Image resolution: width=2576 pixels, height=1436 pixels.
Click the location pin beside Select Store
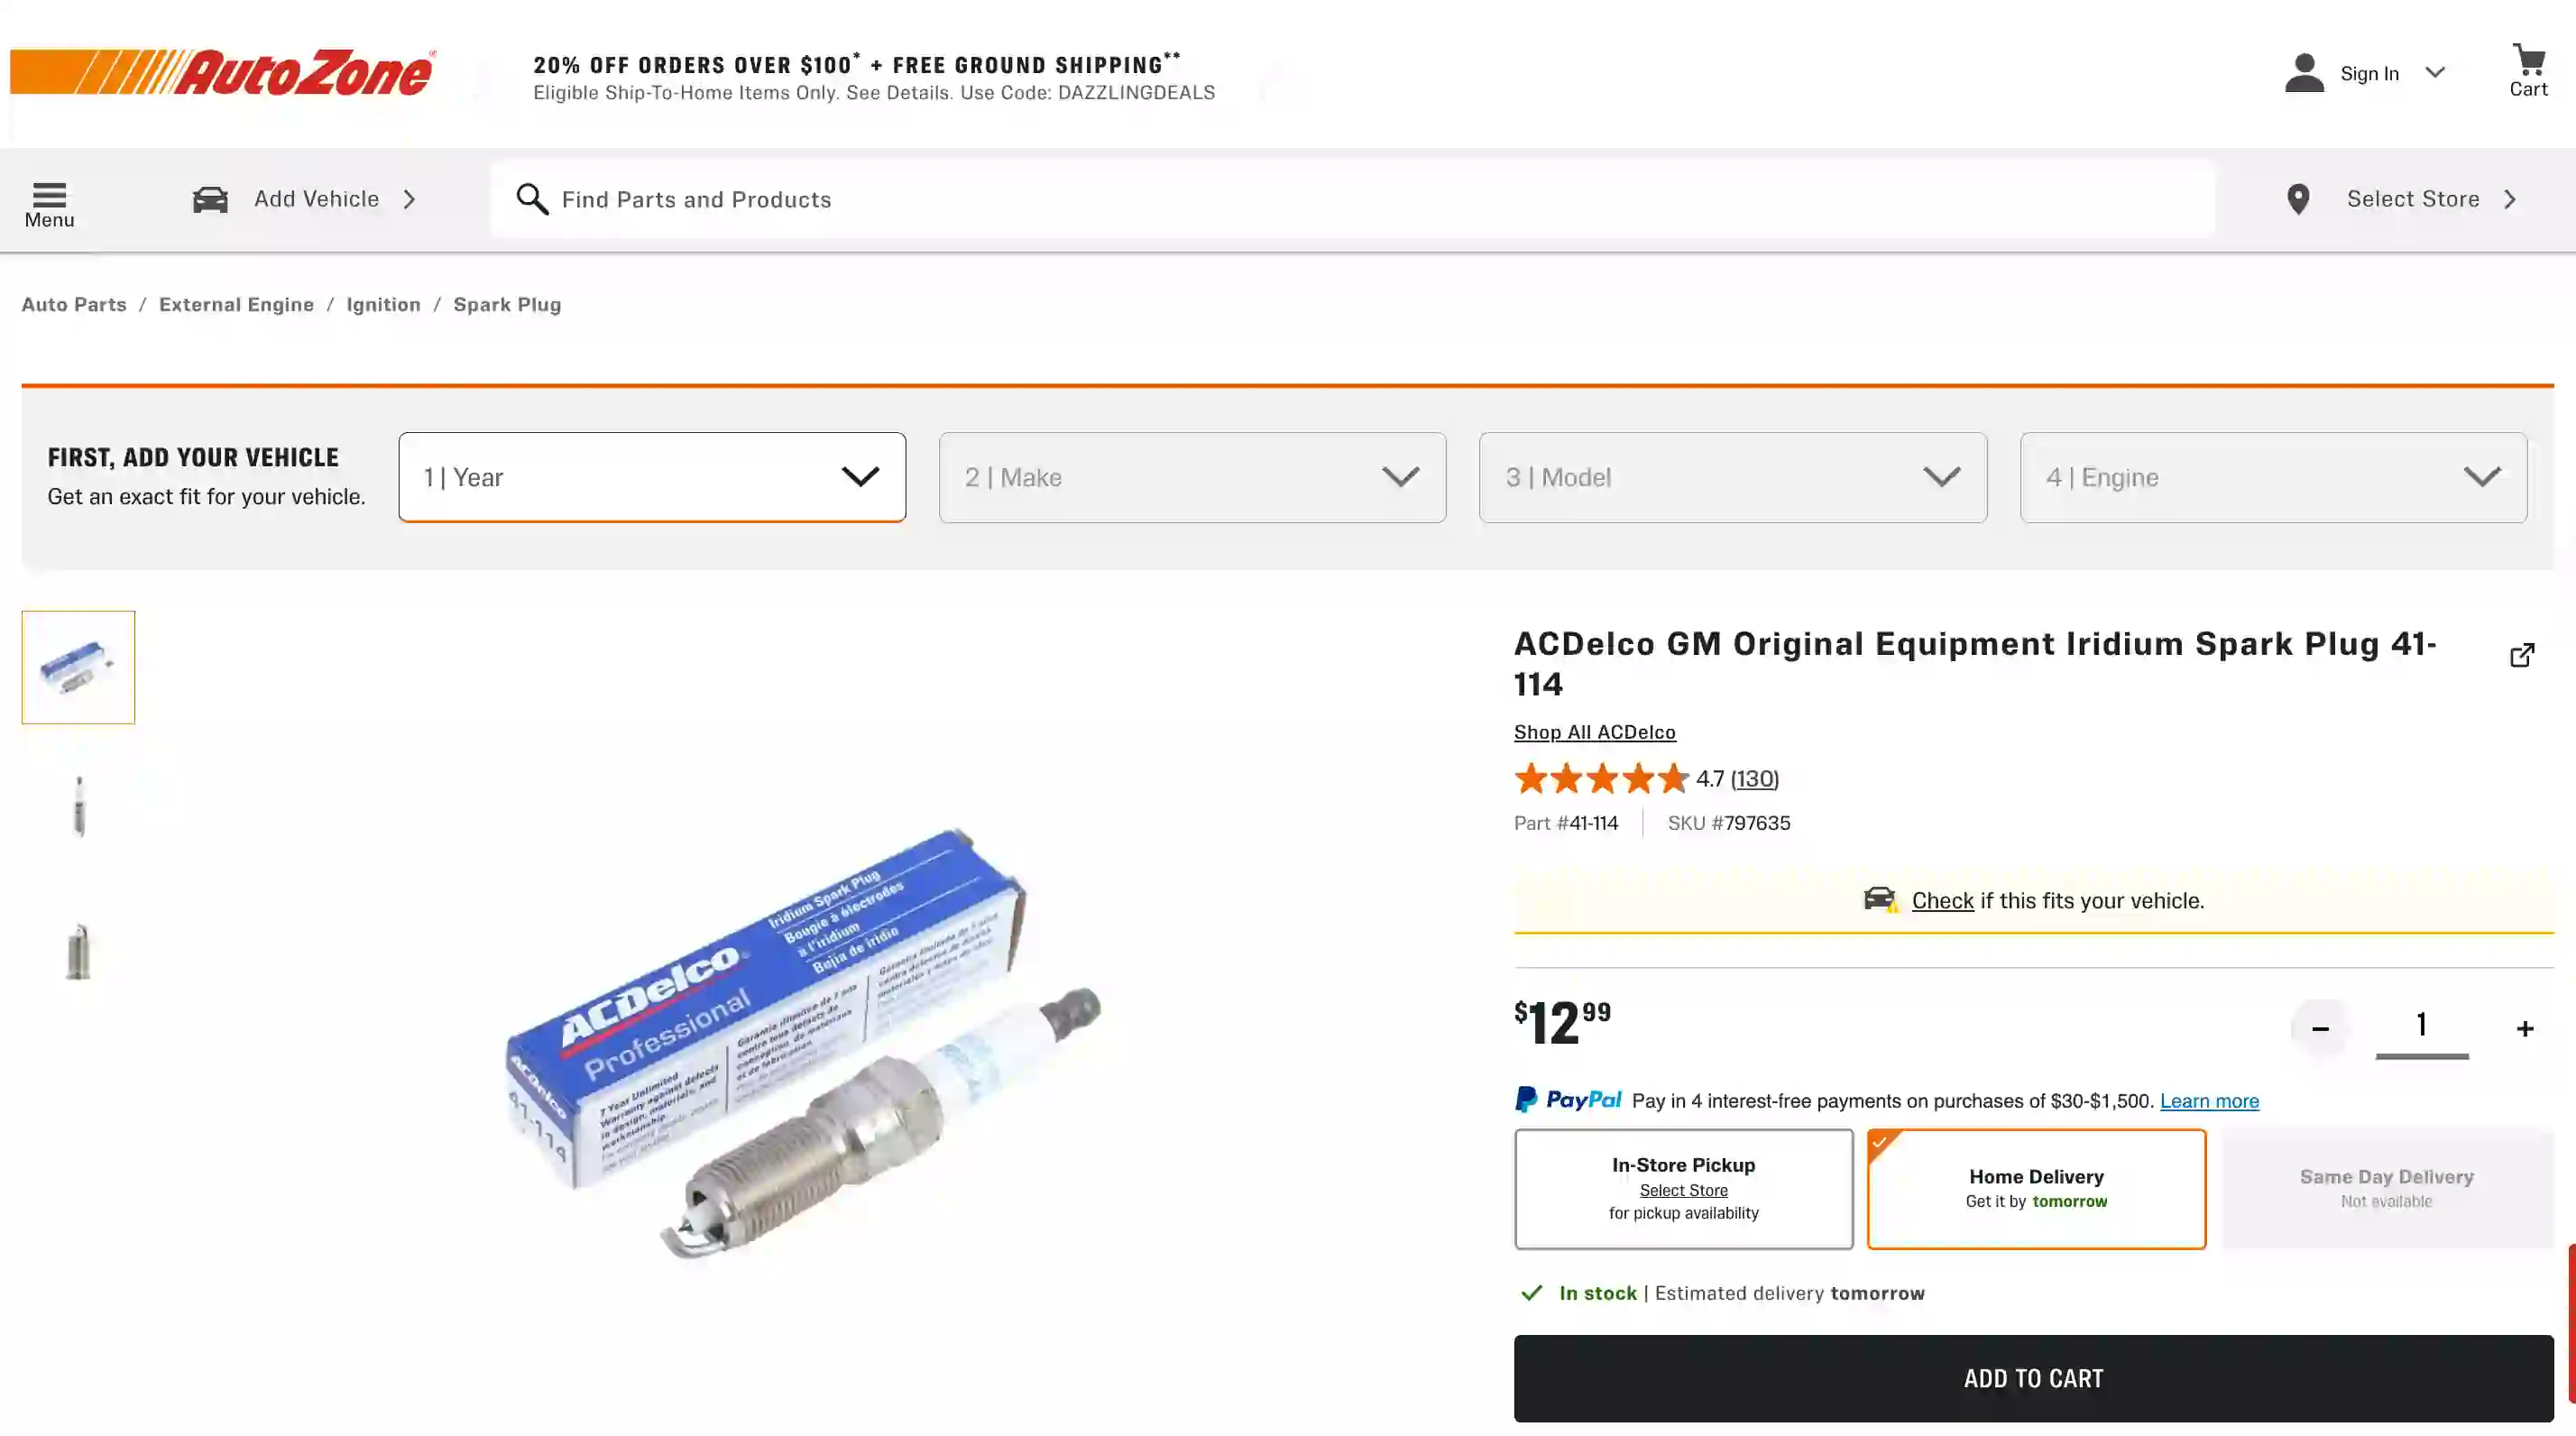coord(2298,199)
